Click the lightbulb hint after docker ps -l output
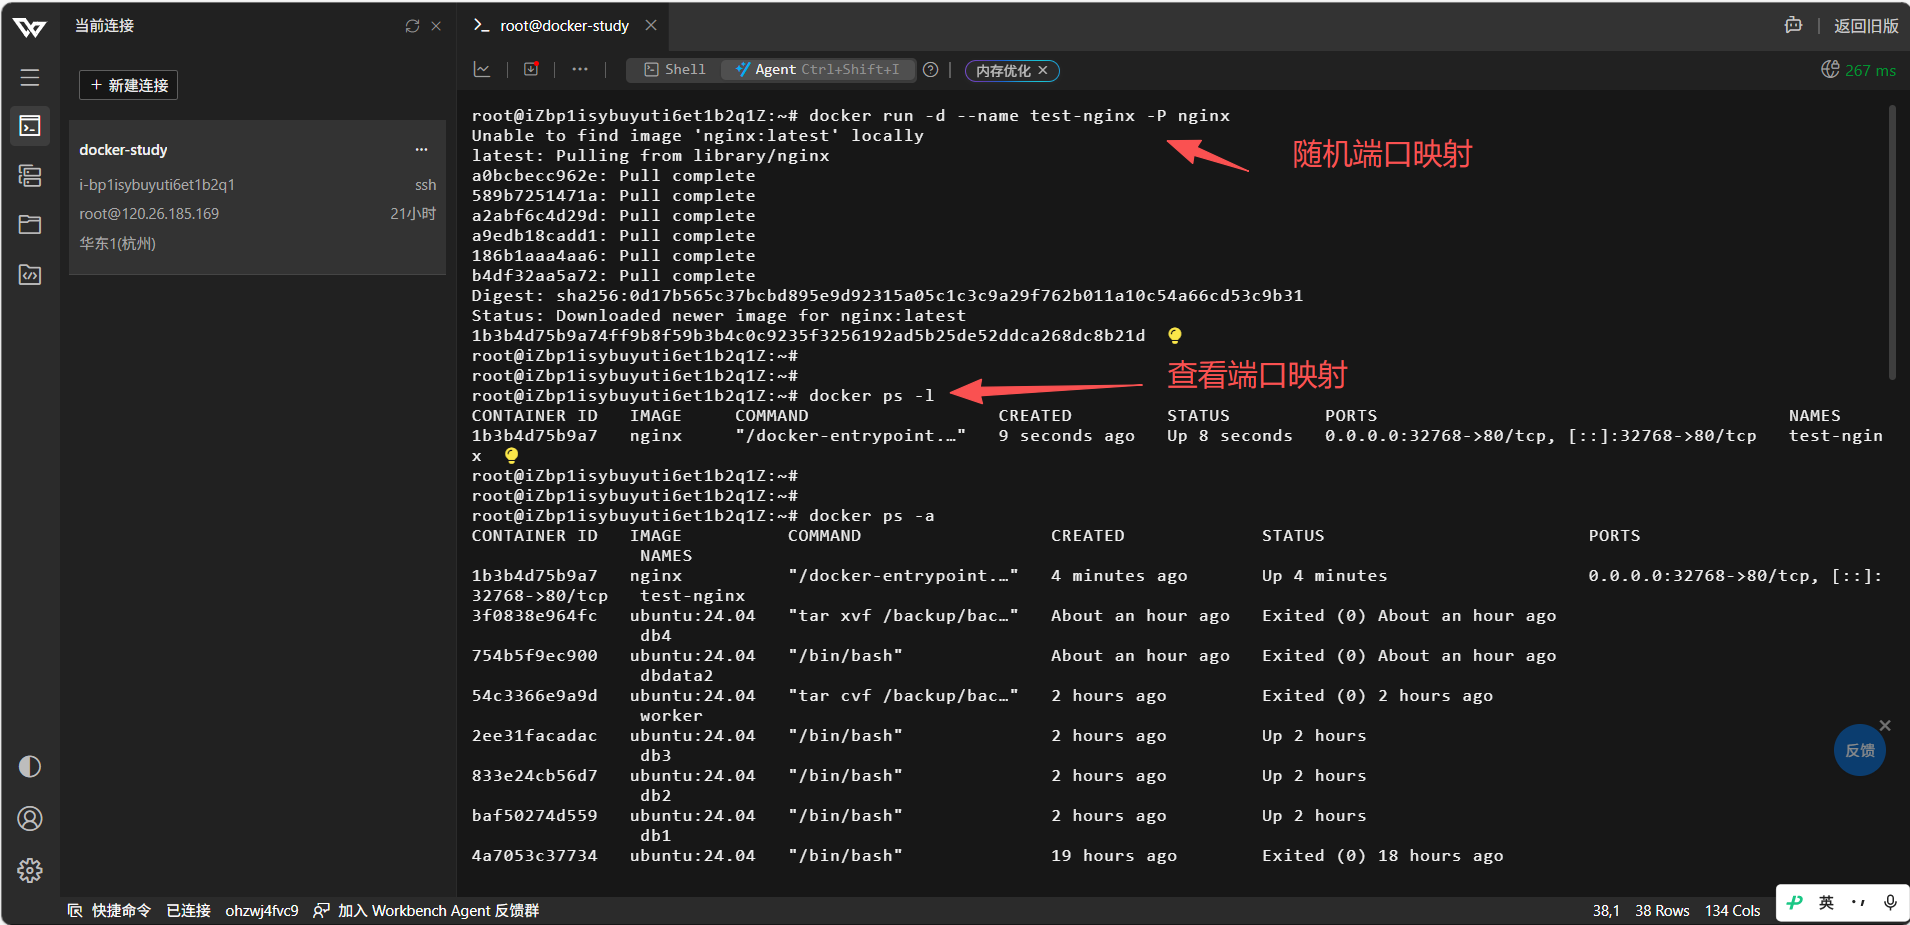This screenshot has height=925, width=1910. 511,455
